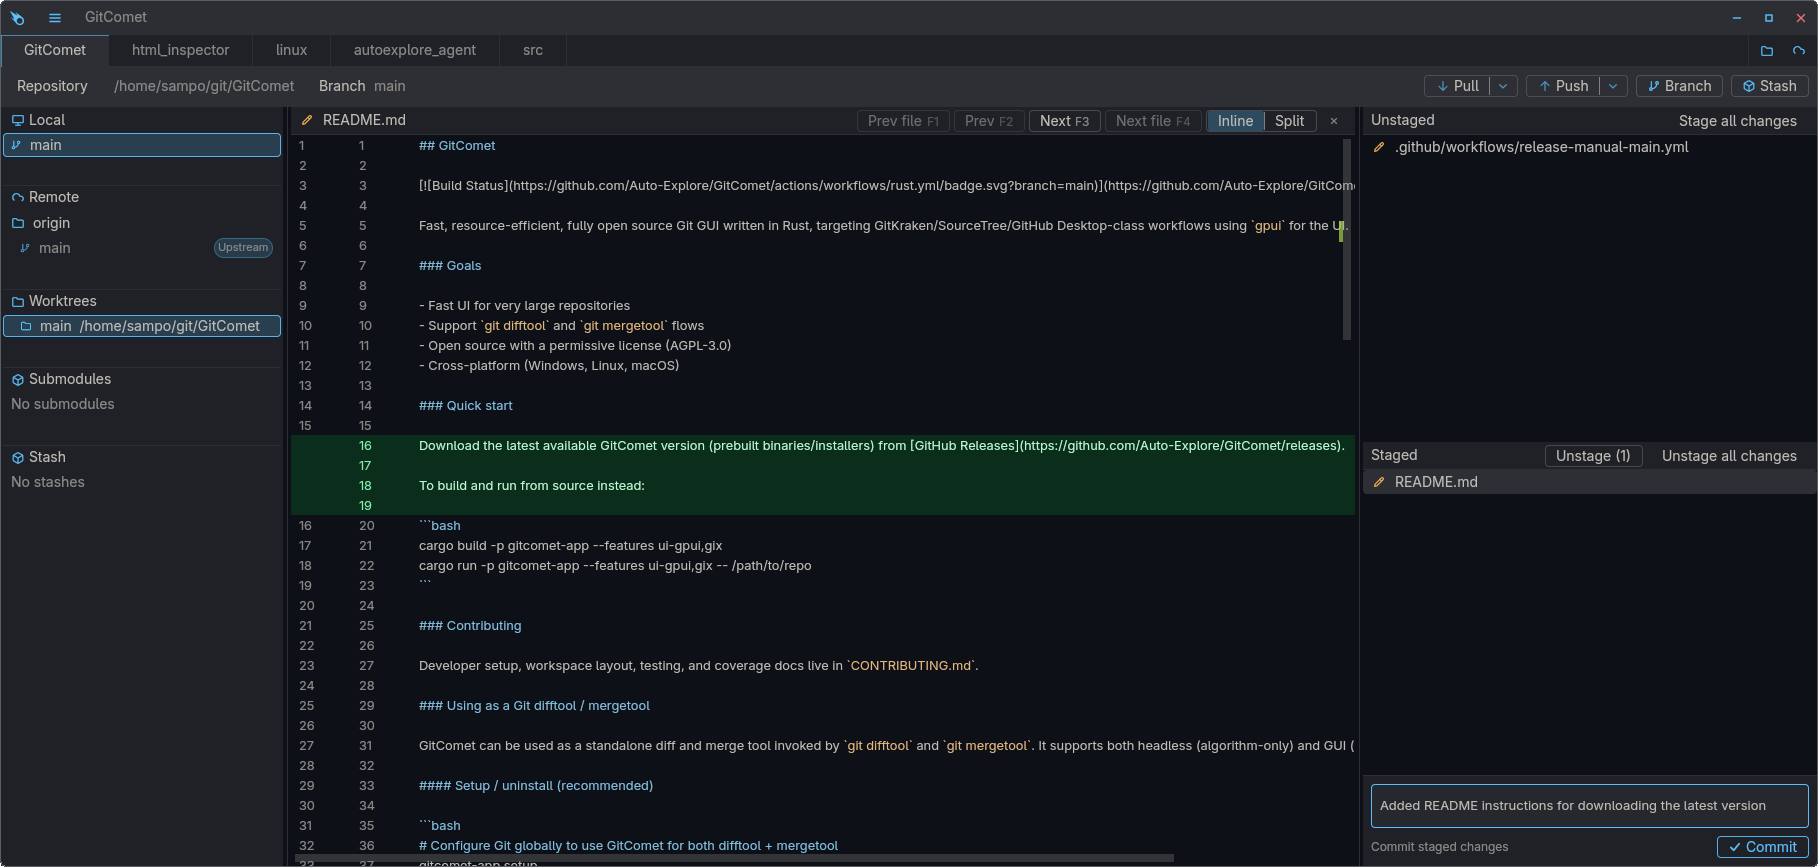Select unstaged release-manual-main.yml file
1818x867 pixels.
tap(1589, 147)
